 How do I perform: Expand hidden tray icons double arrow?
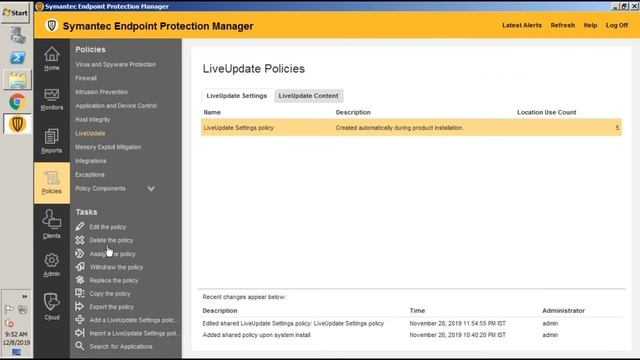tap(24, 296)
